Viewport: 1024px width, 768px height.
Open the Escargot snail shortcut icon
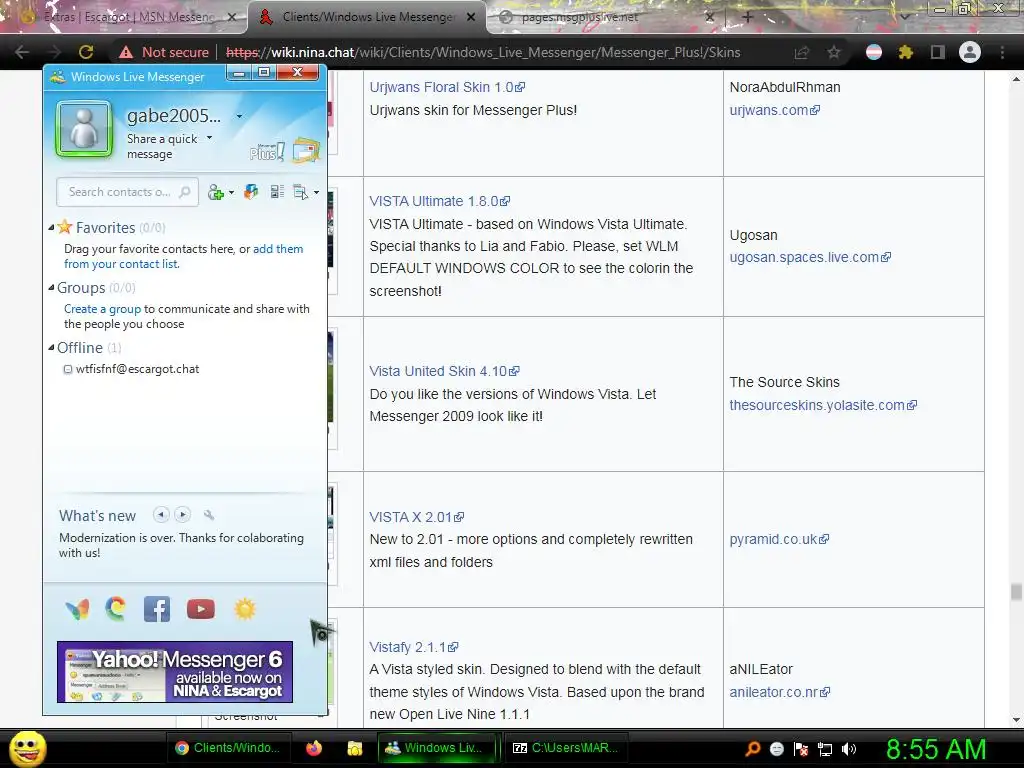[x=116, y=609]
